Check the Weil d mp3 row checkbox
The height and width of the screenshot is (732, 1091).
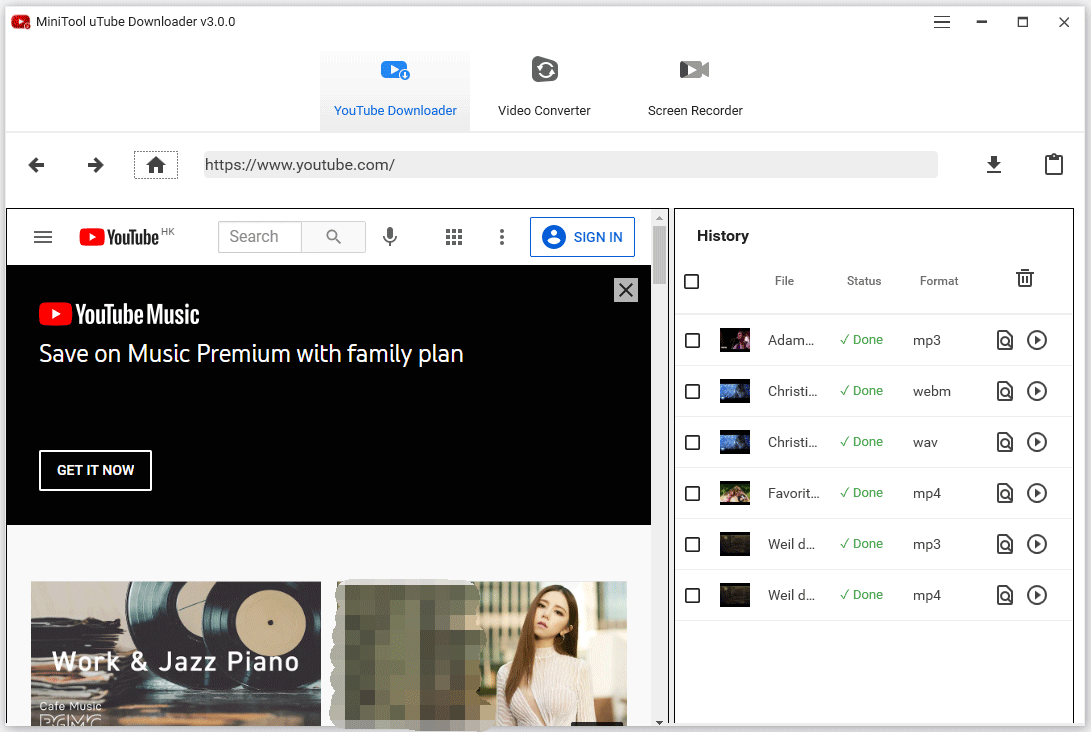pyautogui.click(x=692, y=544)
